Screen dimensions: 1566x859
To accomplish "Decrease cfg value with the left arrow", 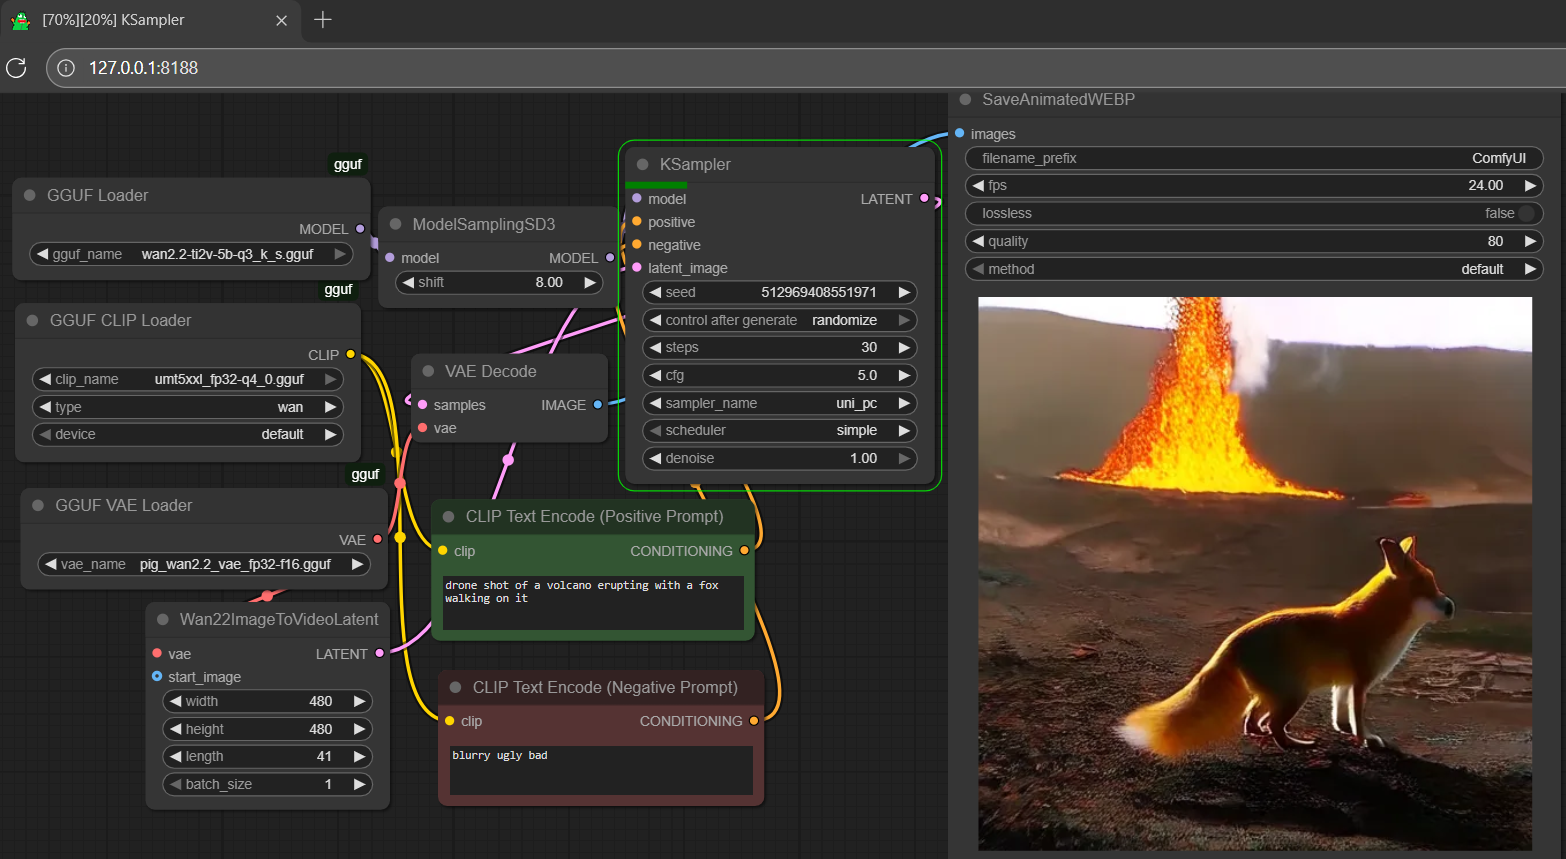I will pyautogui.click(x=656, y=376).
